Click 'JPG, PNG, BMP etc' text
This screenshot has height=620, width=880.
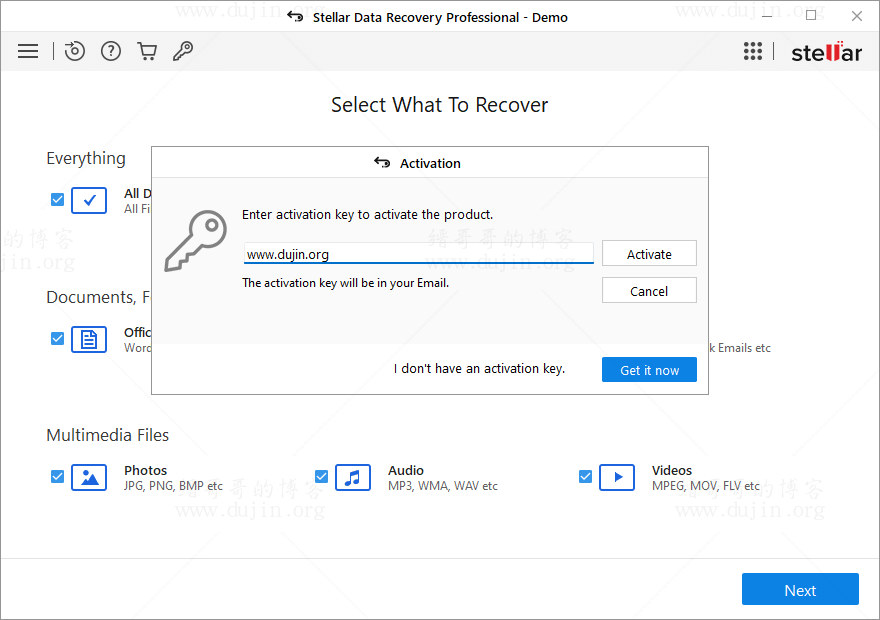[x=173, y=486]
